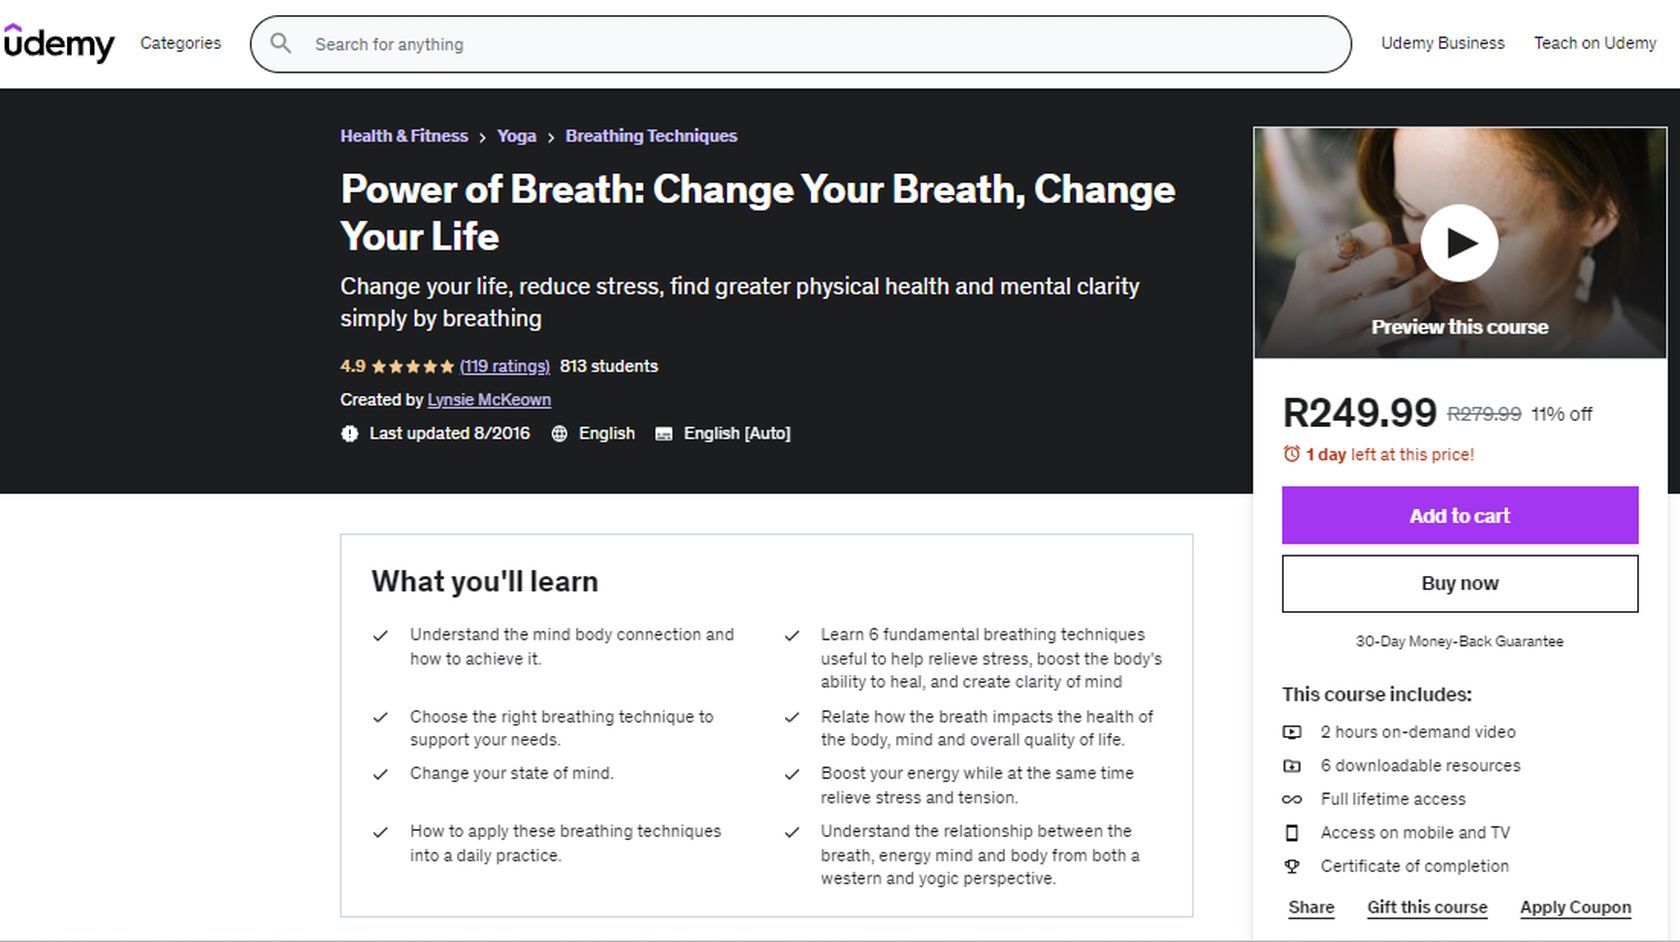1680x942 pixels.
Task: Open Udemy Business page
Action: tap(1442, 43)
